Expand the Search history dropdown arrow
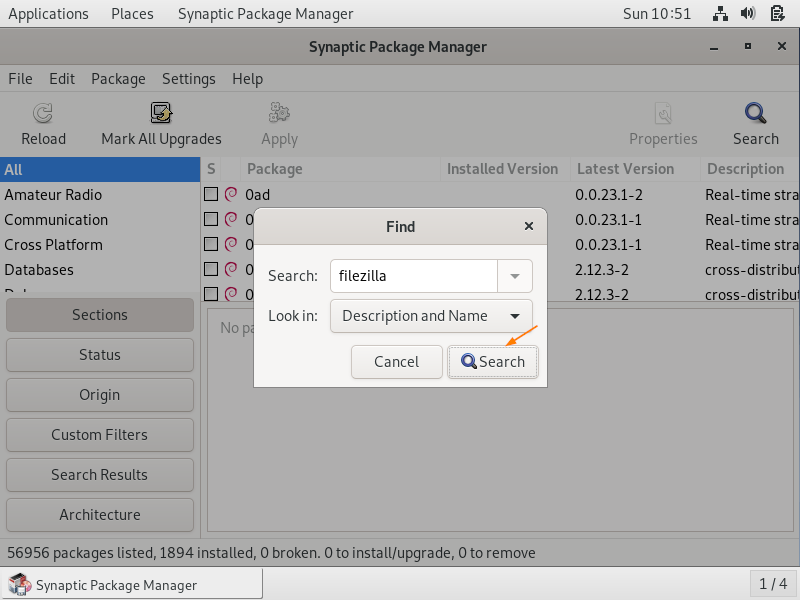800x600 pixels. 515,276
